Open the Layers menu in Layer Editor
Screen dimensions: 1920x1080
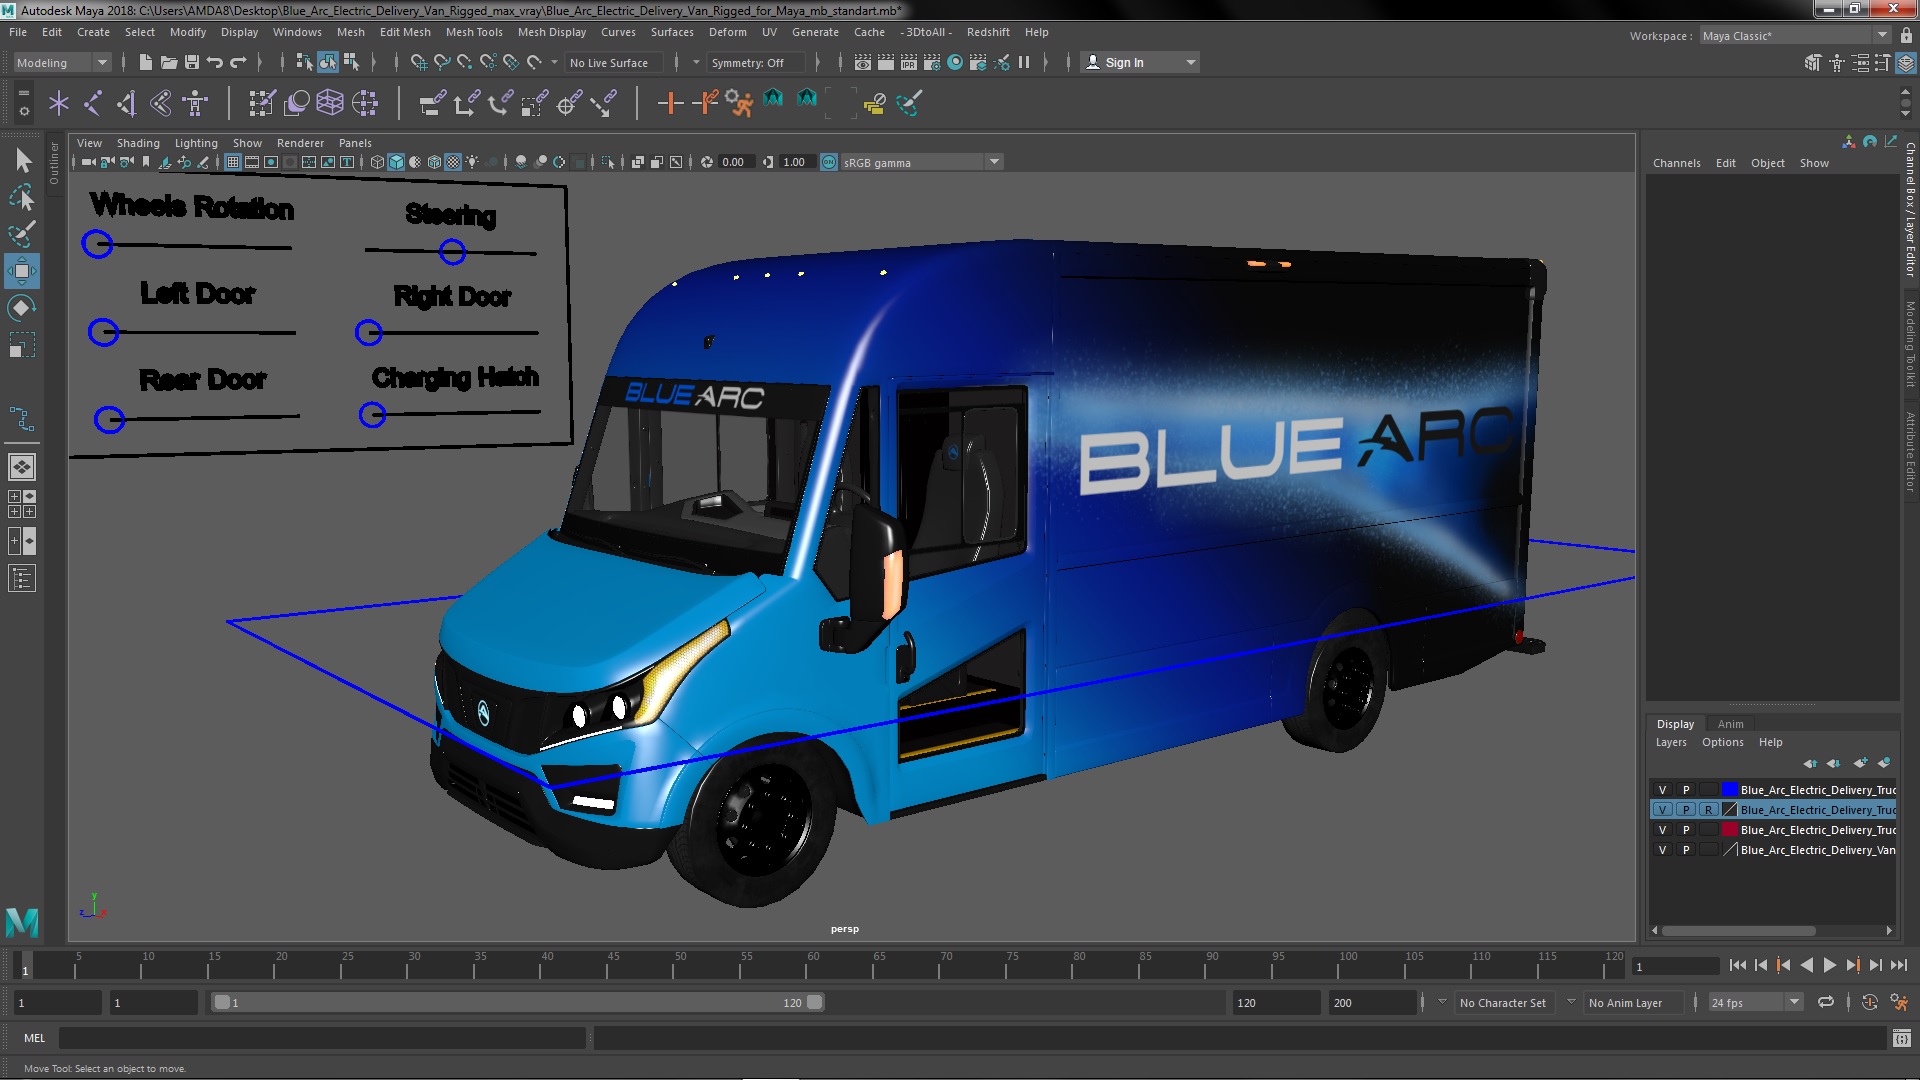pyautogui.click(x=1670, y=742)
